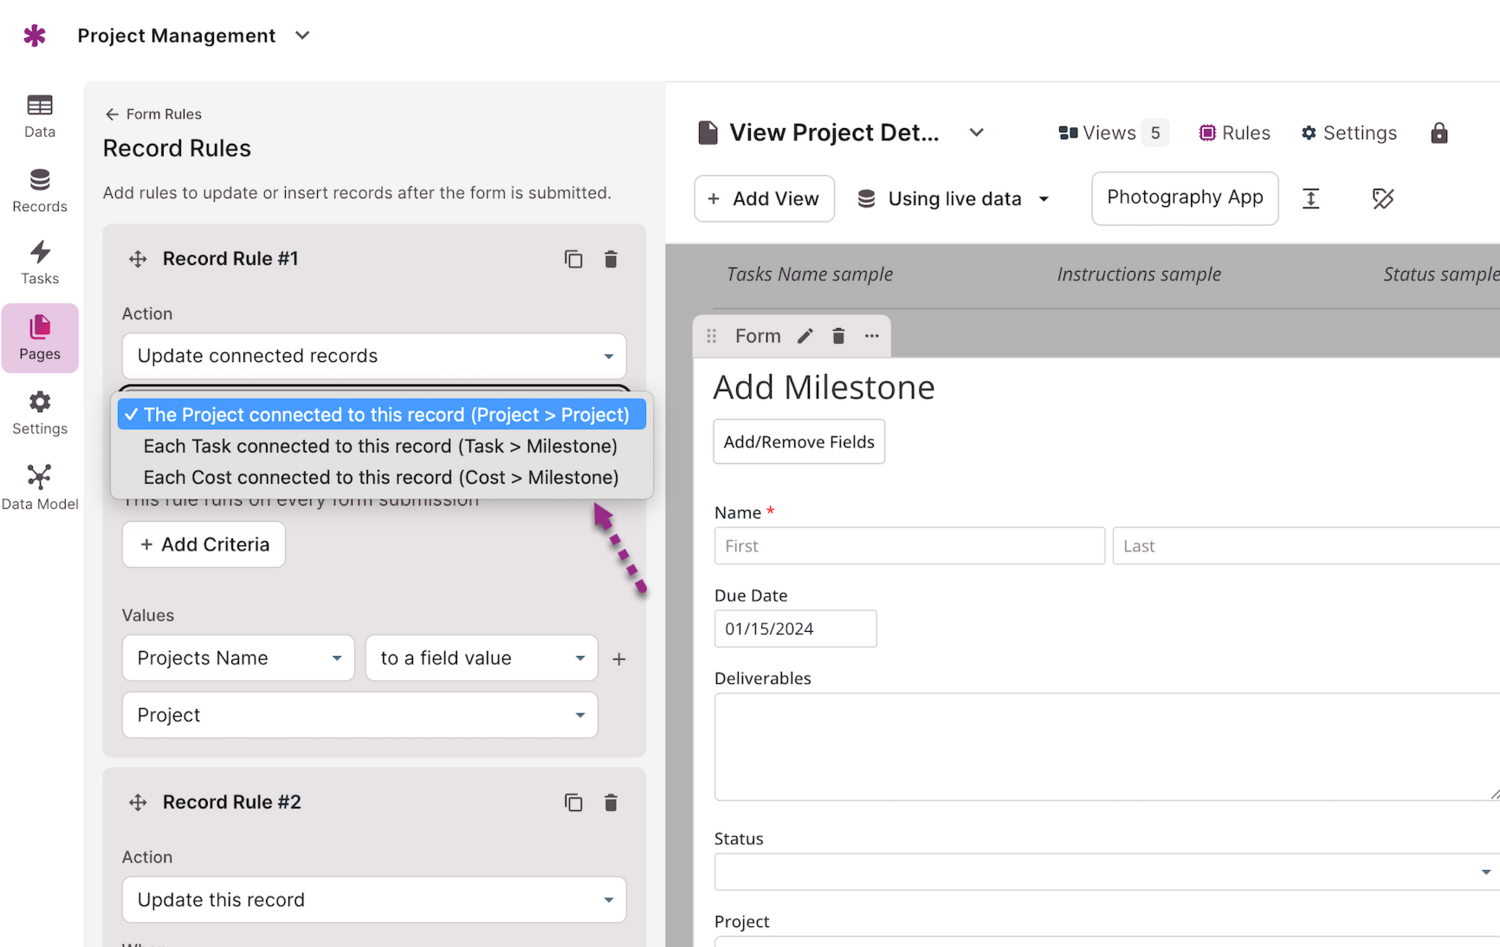Click the pencil icon to edit the Form
The height and width of the screenshot is (947, 1500).
coord(805,336)
